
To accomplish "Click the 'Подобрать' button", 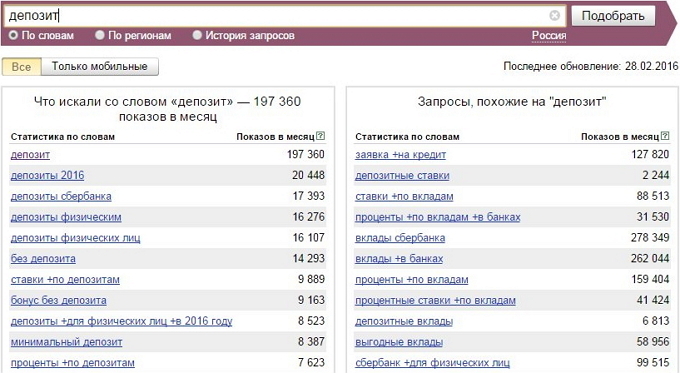I will [613, 16].
